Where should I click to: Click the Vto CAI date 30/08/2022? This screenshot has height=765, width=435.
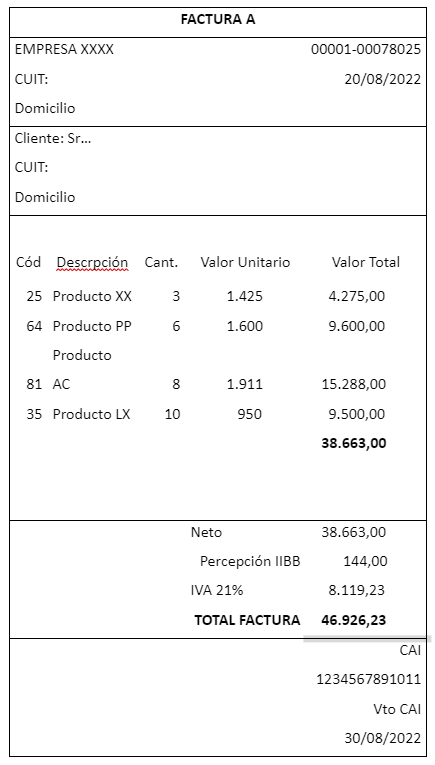click(382, 738)
